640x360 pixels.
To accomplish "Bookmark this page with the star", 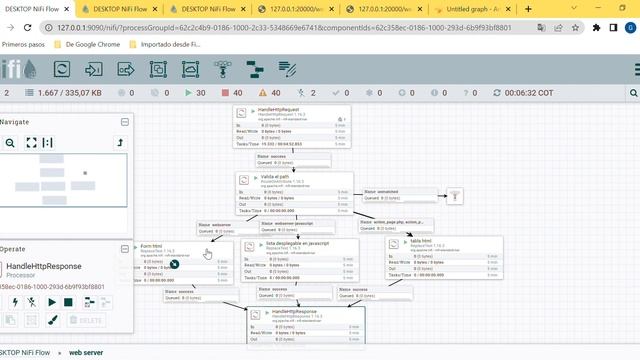I will [x=575, y=27].
